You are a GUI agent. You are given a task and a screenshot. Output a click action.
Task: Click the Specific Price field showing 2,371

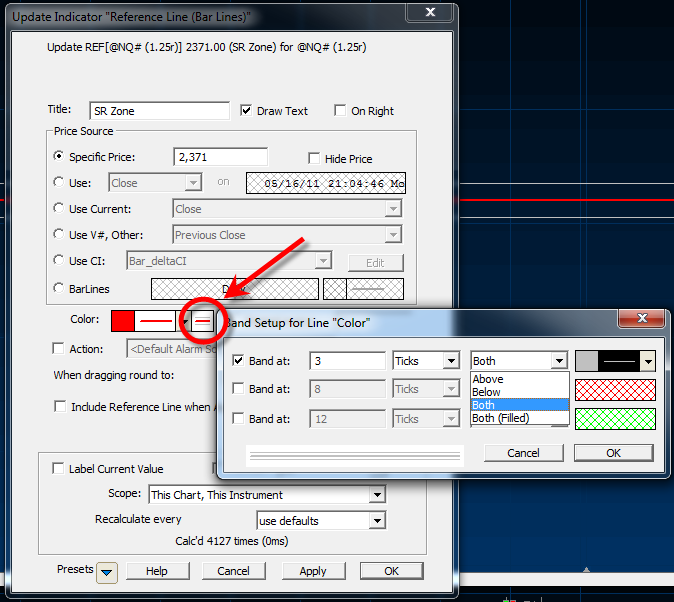coord(221,157)
